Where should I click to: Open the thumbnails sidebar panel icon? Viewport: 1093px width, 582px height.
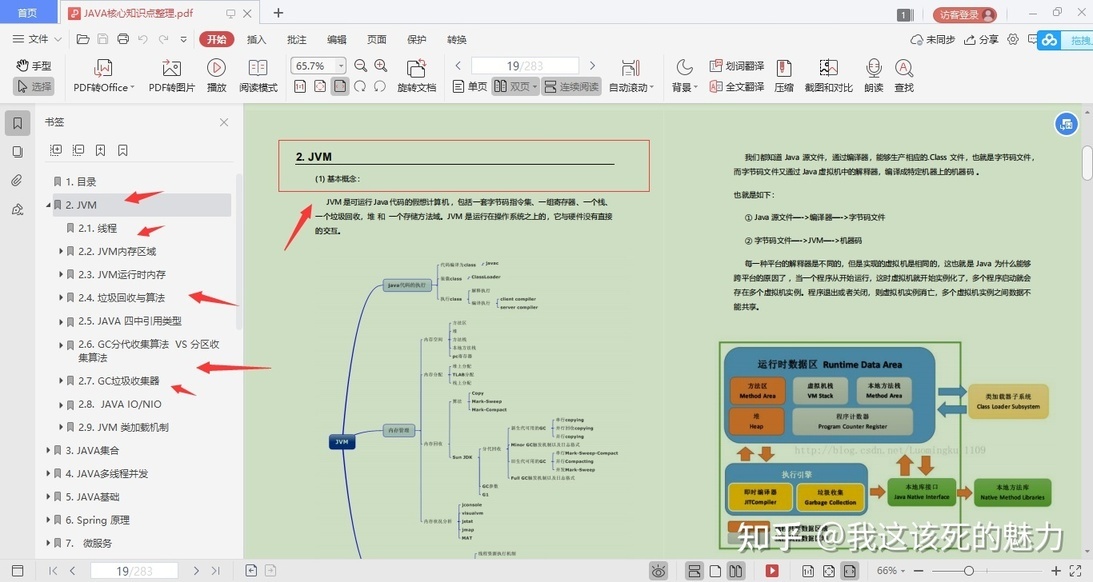pos(17,152)
